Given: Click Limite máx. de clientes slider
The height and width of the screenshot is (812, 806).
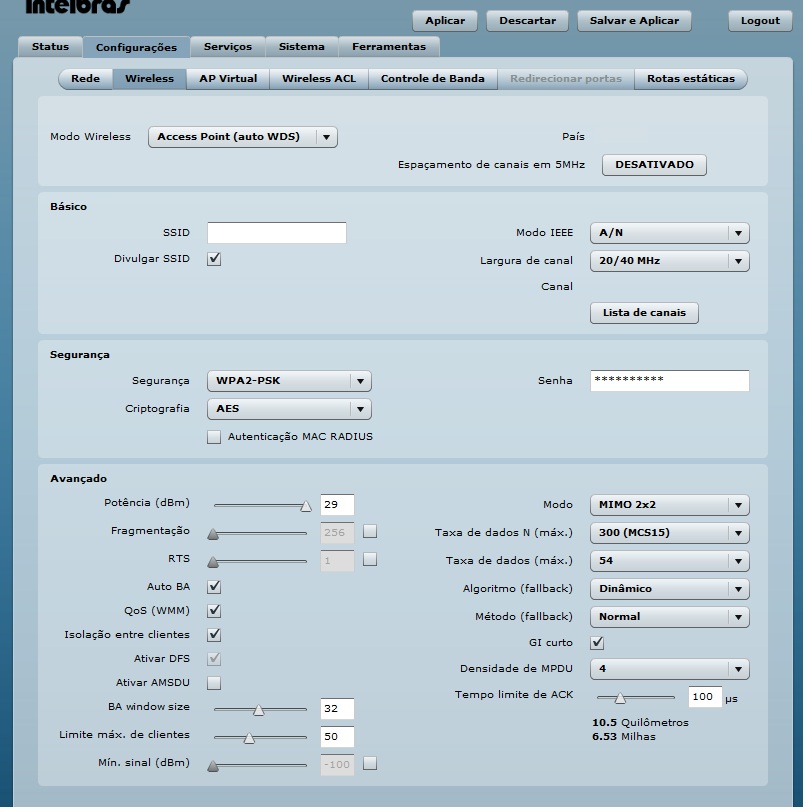Looking at the screenshot, I should pos(260,737).
